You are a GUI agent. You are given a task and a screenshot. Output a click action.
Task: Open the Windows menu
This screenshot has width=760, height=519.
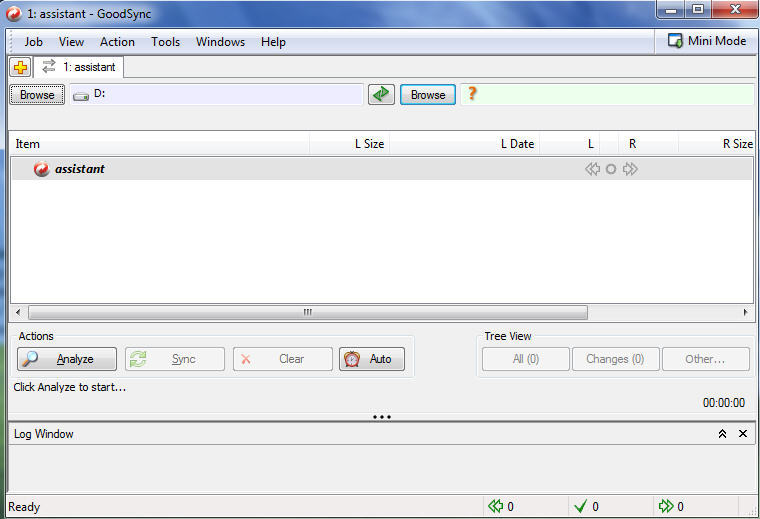point(221,42)
